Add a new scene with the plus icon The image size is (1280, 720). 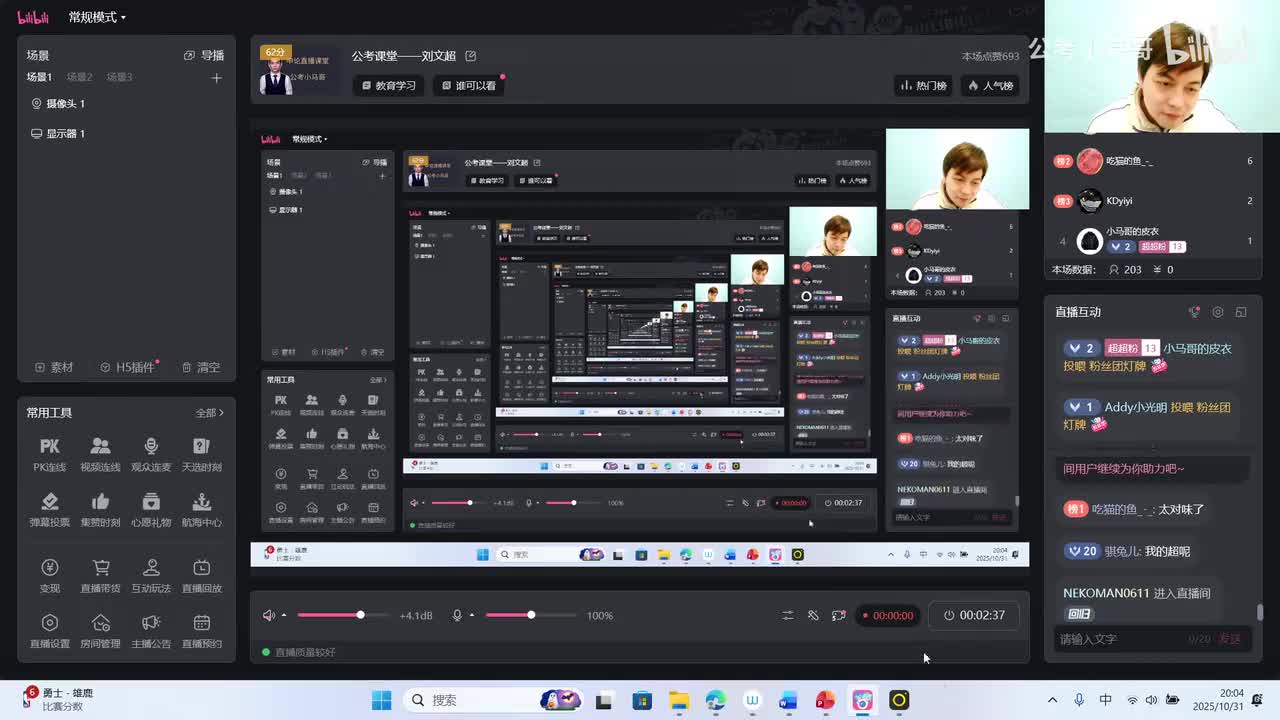click(x=216, y=77)
